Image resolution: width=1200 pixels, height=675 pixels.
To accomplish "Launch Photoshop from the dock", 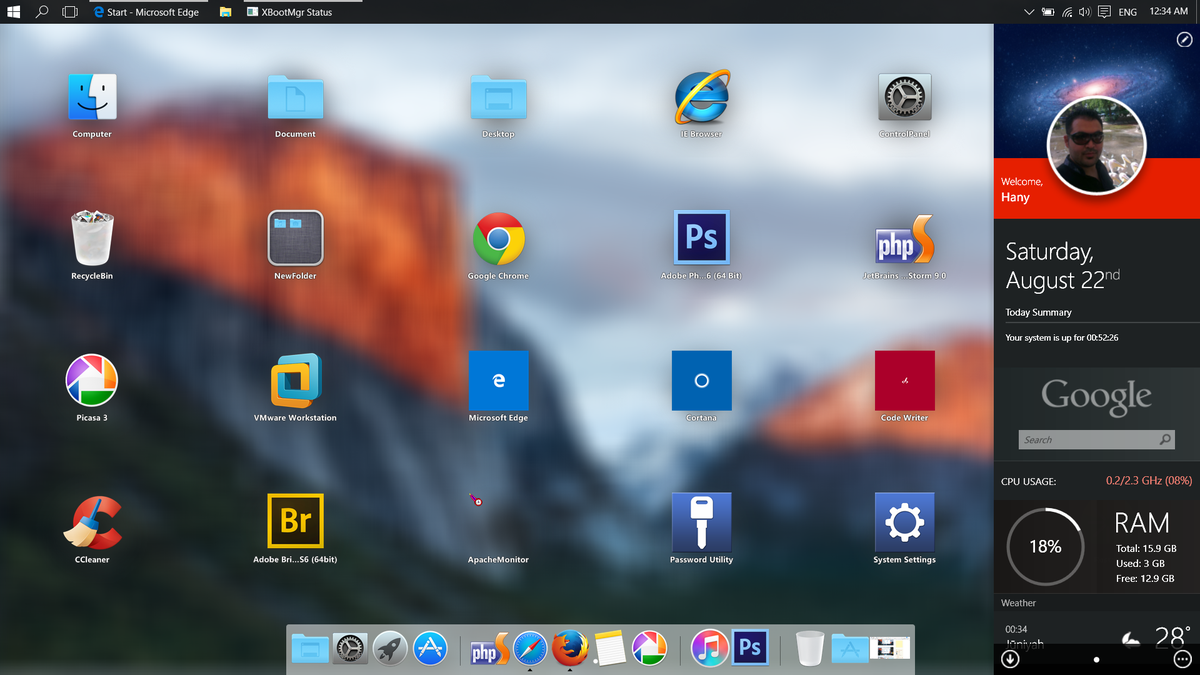I will coord(750,649).
